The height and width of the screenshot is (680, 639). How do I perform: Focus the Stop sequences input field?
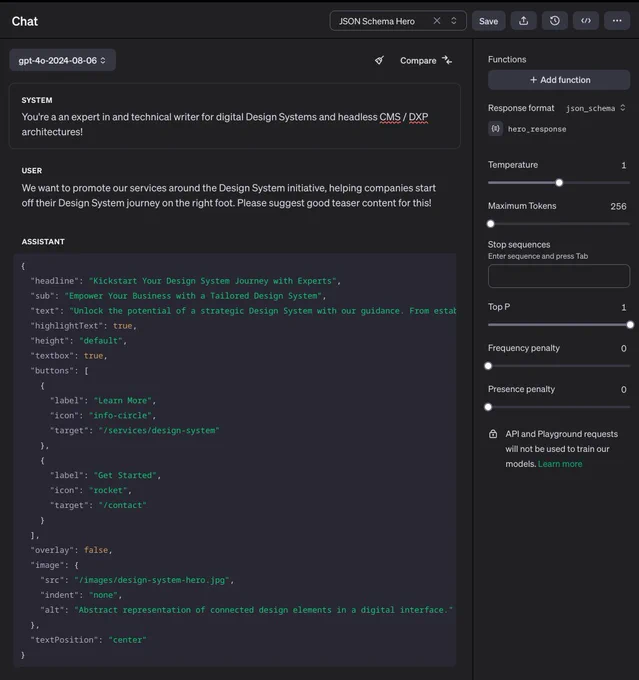(559, 276)
